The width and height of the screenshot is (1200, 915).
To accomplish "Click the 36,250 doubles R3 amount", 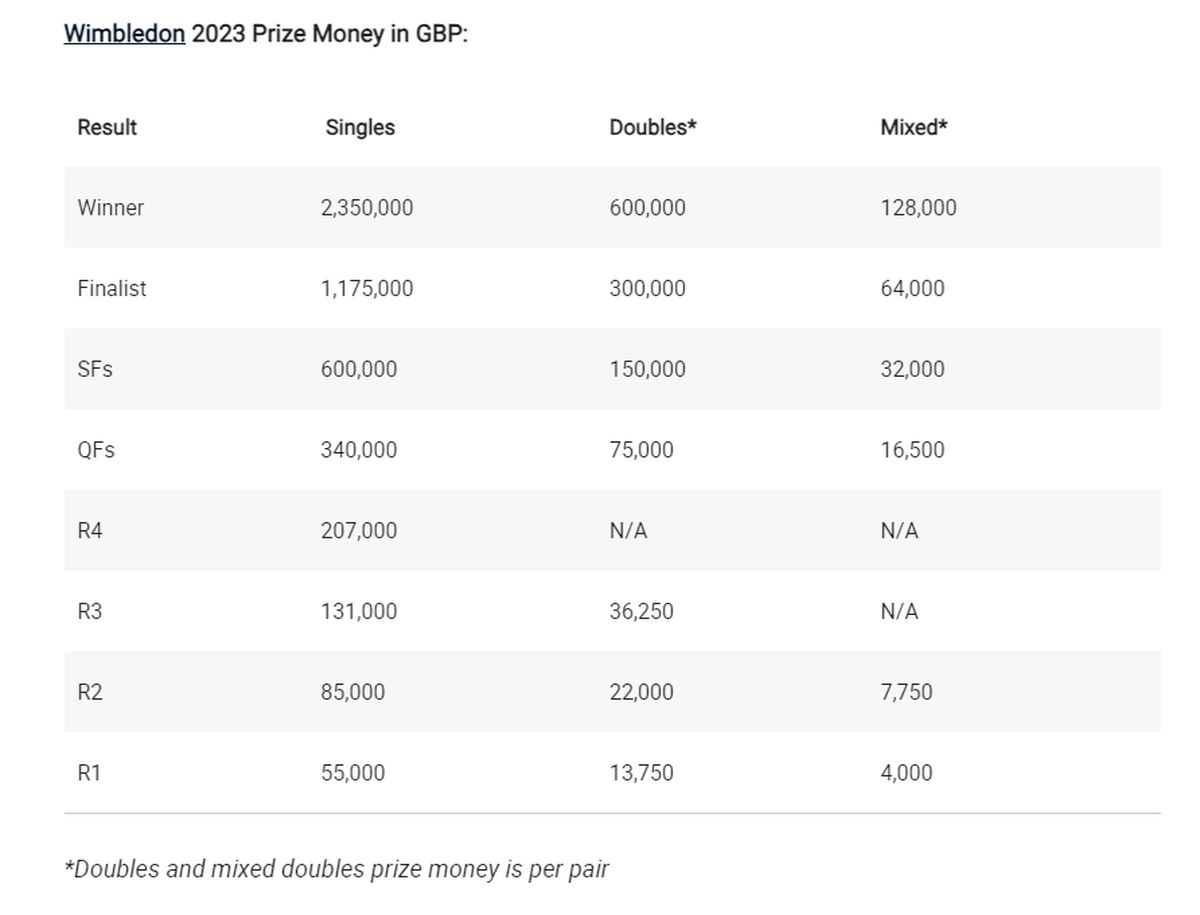I will pyautogui.click(x=642, y=612).
